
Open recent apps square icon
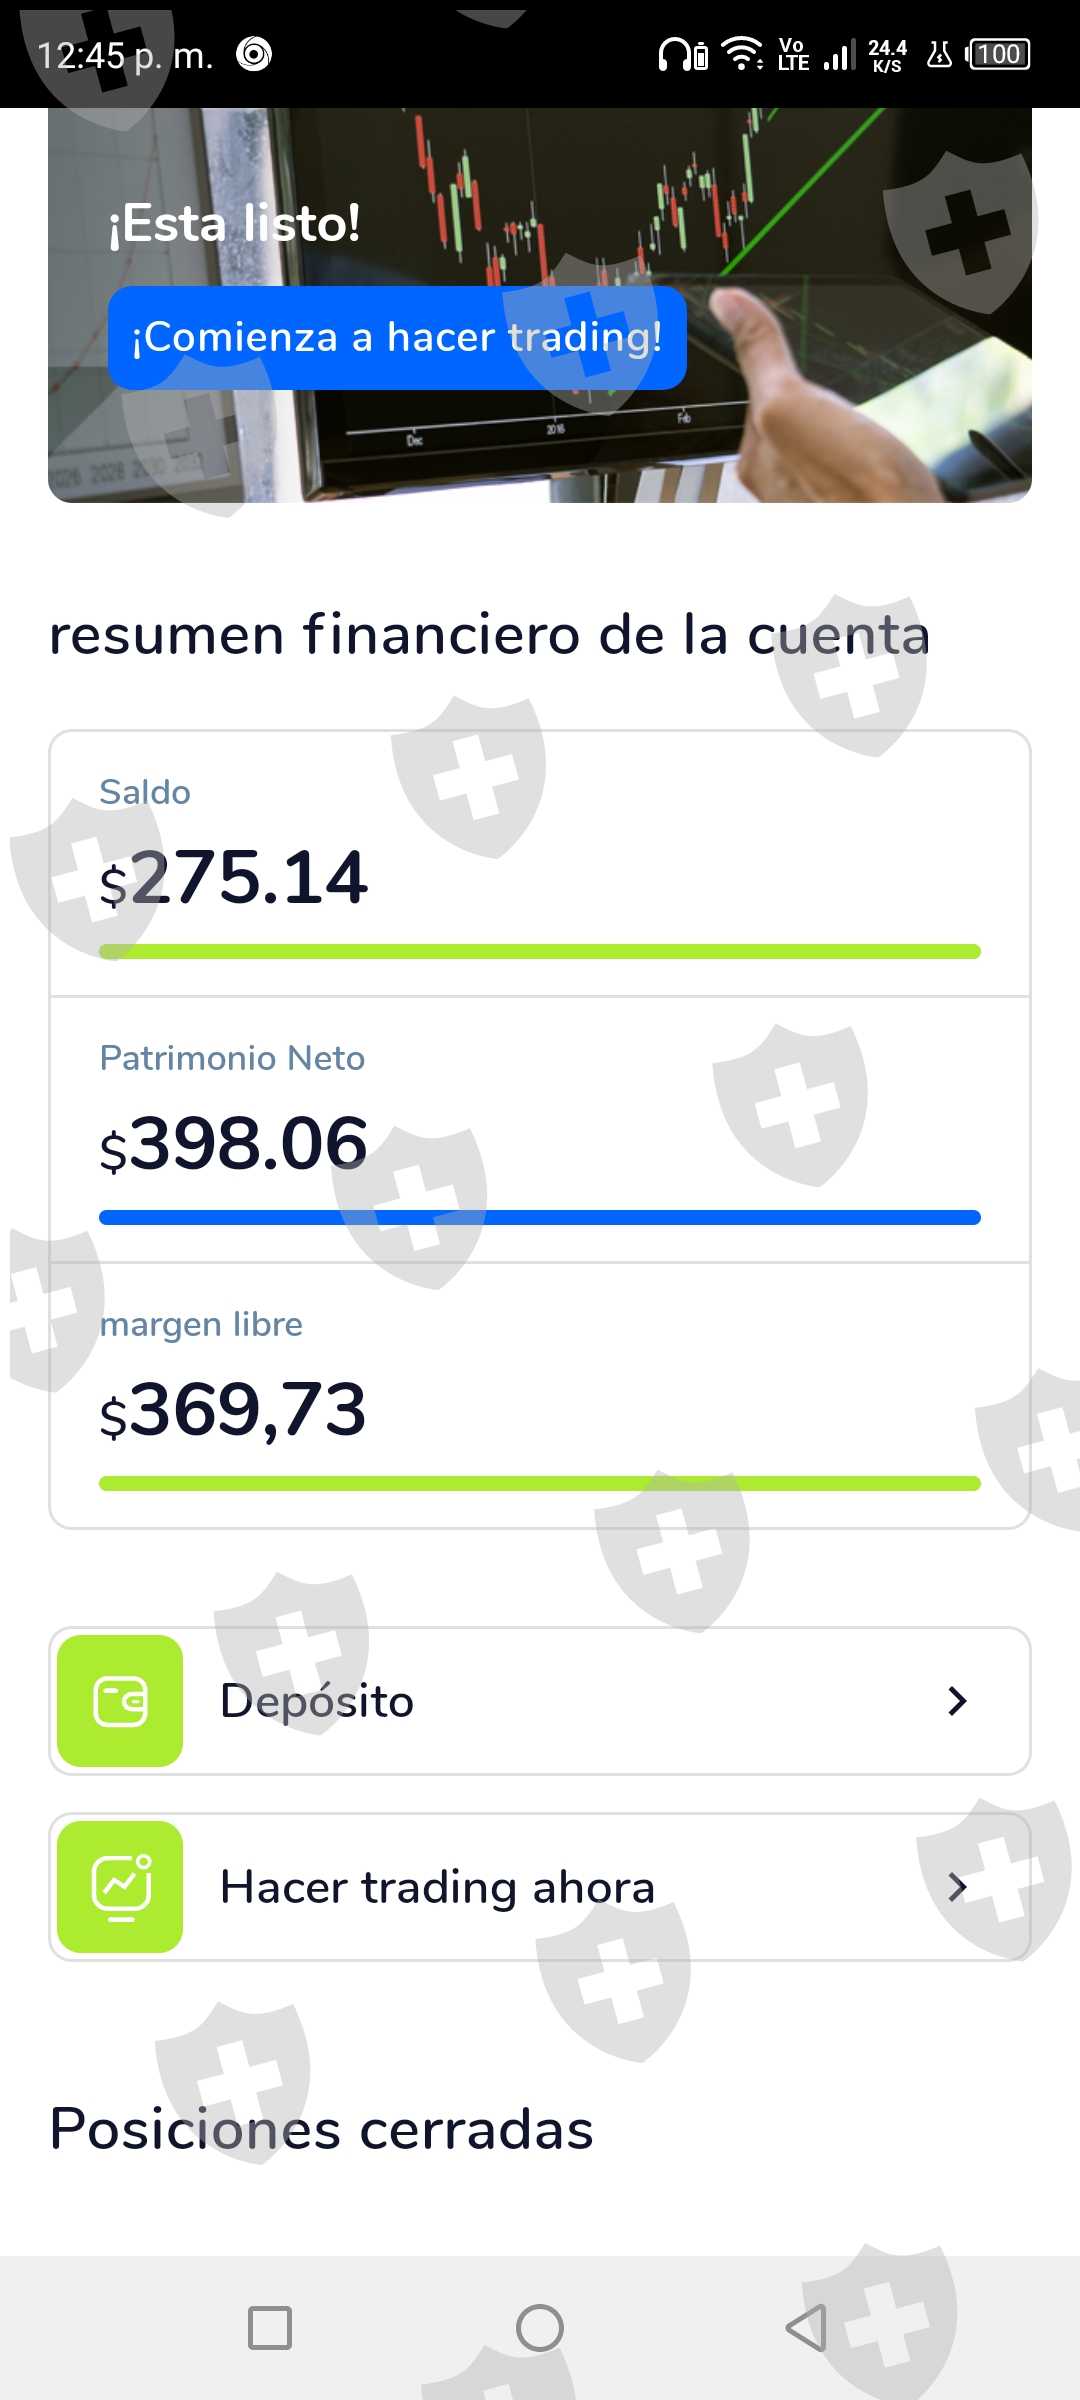click(270, 2328)
